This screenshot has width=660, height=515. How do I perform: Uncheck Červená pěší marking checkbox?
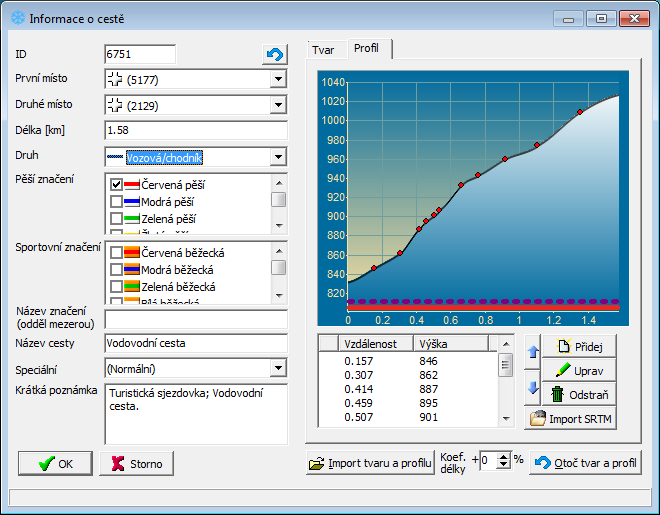pyautogui.click(x=117, y=185)
